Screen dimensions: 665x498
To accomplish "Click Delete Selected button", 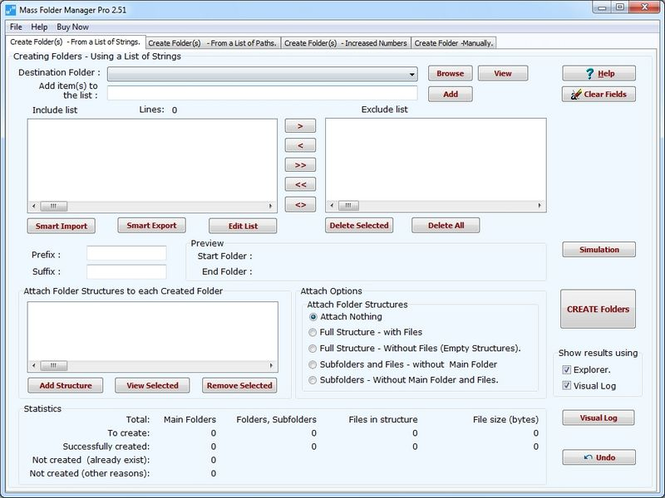I will click(359, 225).
